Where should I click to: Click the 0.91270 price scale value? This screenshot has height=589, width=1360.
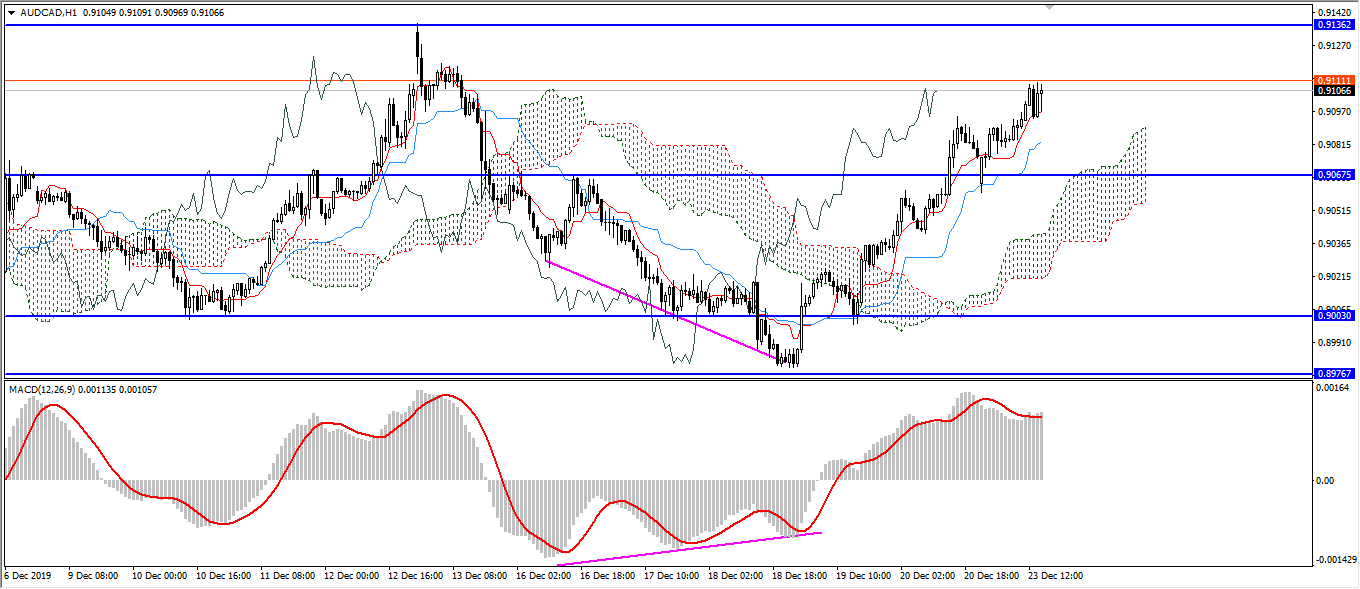coord(1336,46)
